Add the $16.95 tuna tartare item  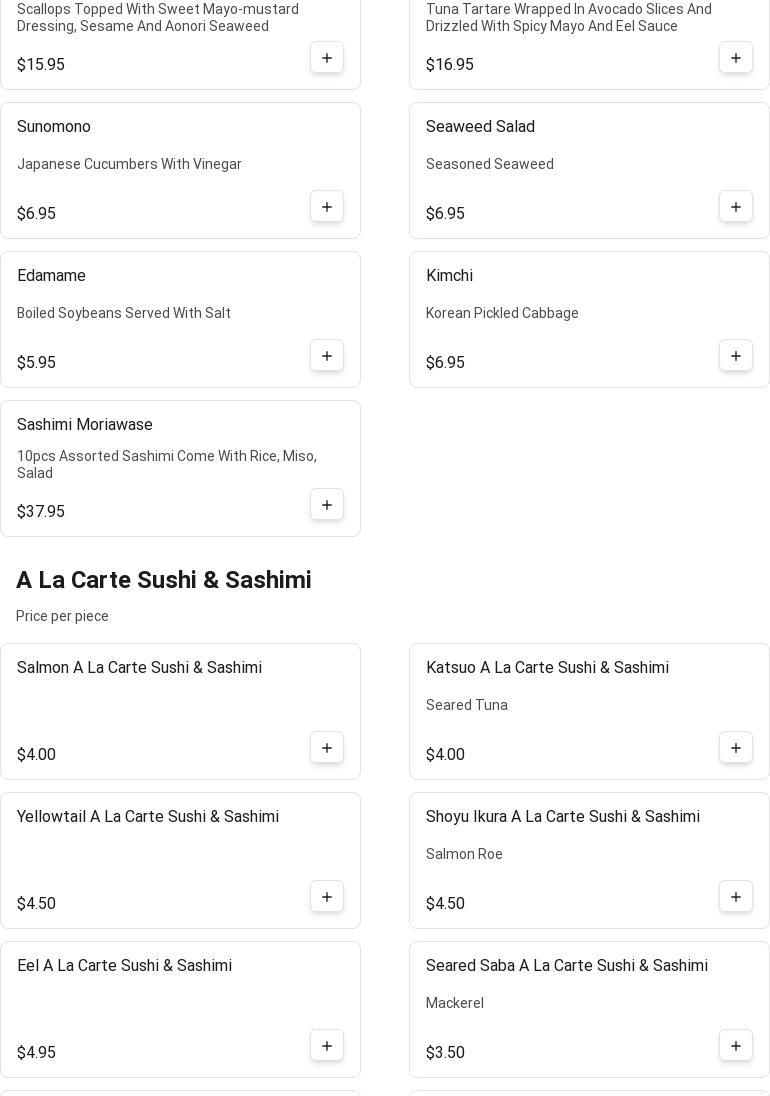pos(736,58)
